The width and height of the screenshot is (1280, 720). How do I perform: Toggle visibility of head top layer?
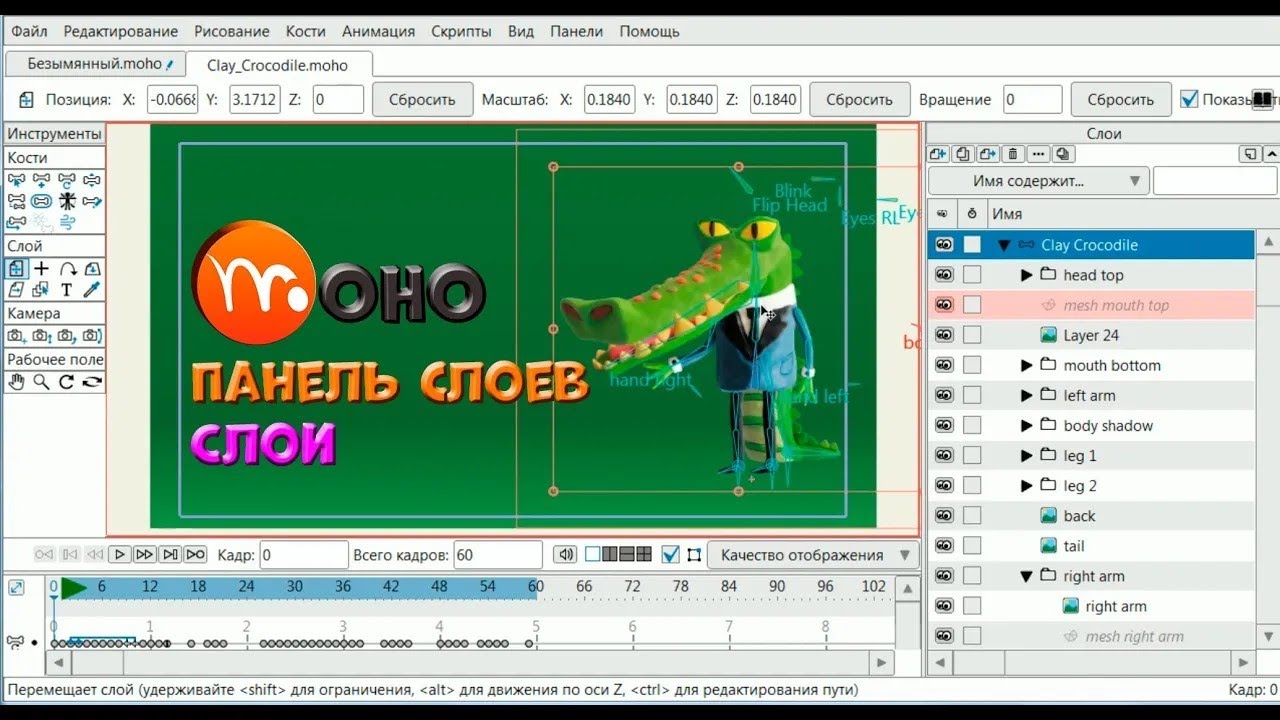tap(943, 275)
